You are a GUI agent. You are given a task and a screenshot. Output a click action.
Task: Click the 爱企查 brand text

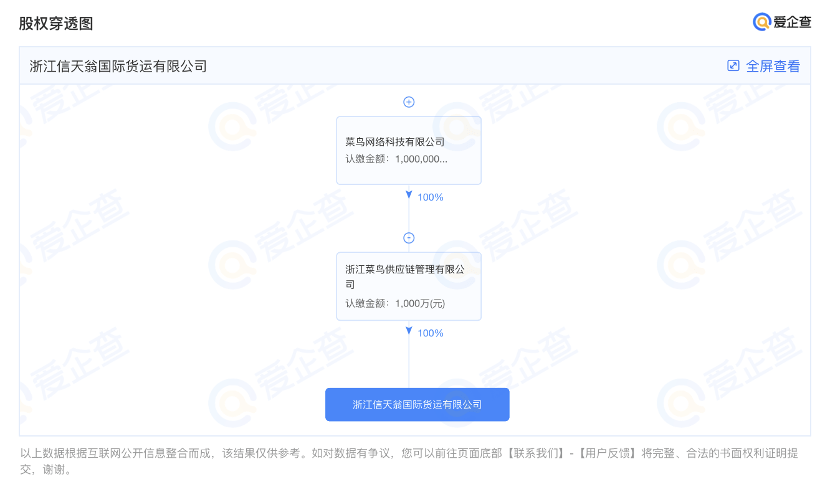(x=792, y=22)
